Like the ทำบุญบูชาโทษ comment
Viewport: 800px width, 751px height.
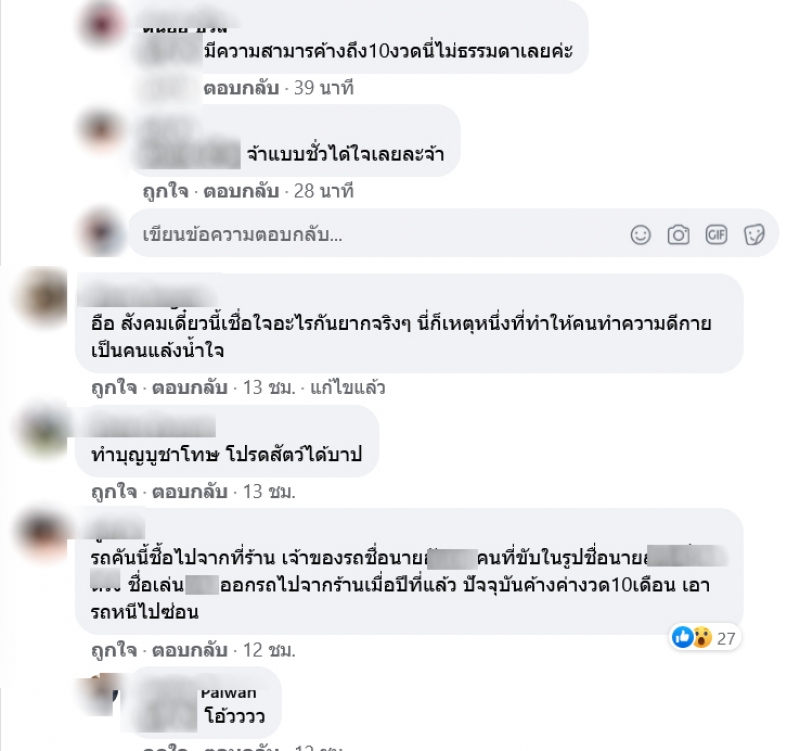click(x=114, y=491)
